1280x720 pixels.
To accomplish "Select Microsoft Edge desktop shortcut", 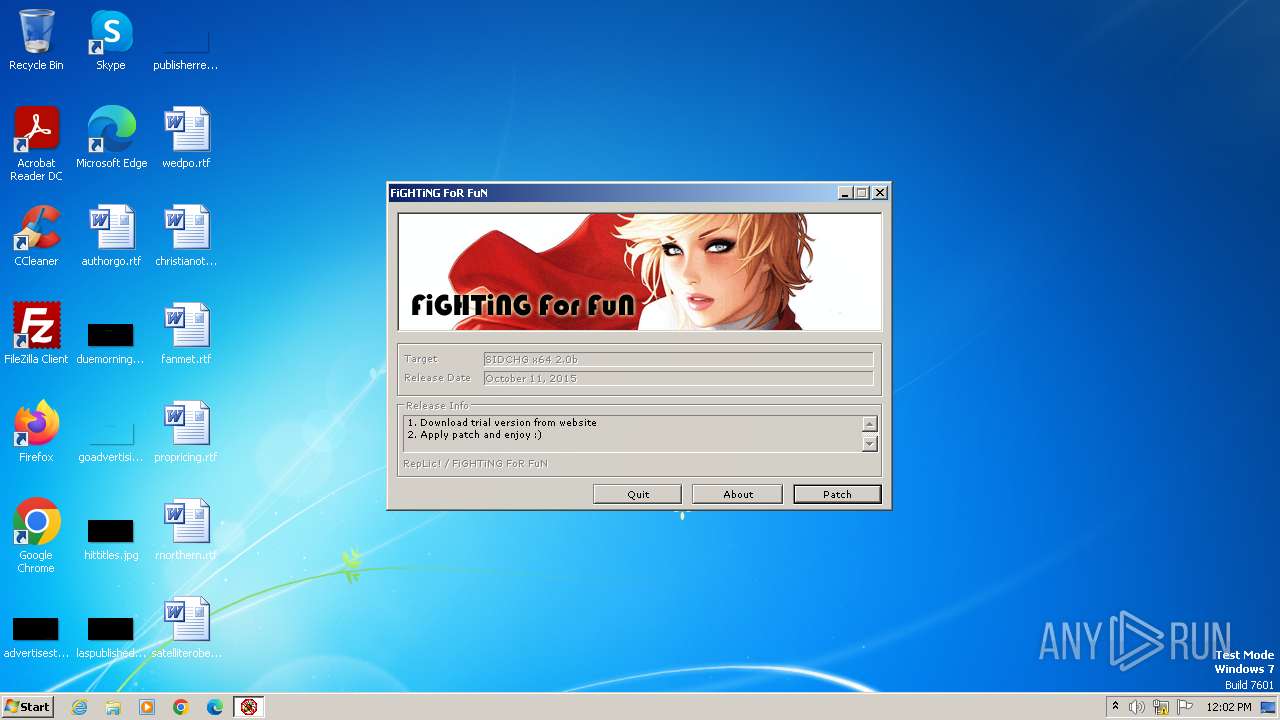I will pyautogui.click(x=111, y=138).
